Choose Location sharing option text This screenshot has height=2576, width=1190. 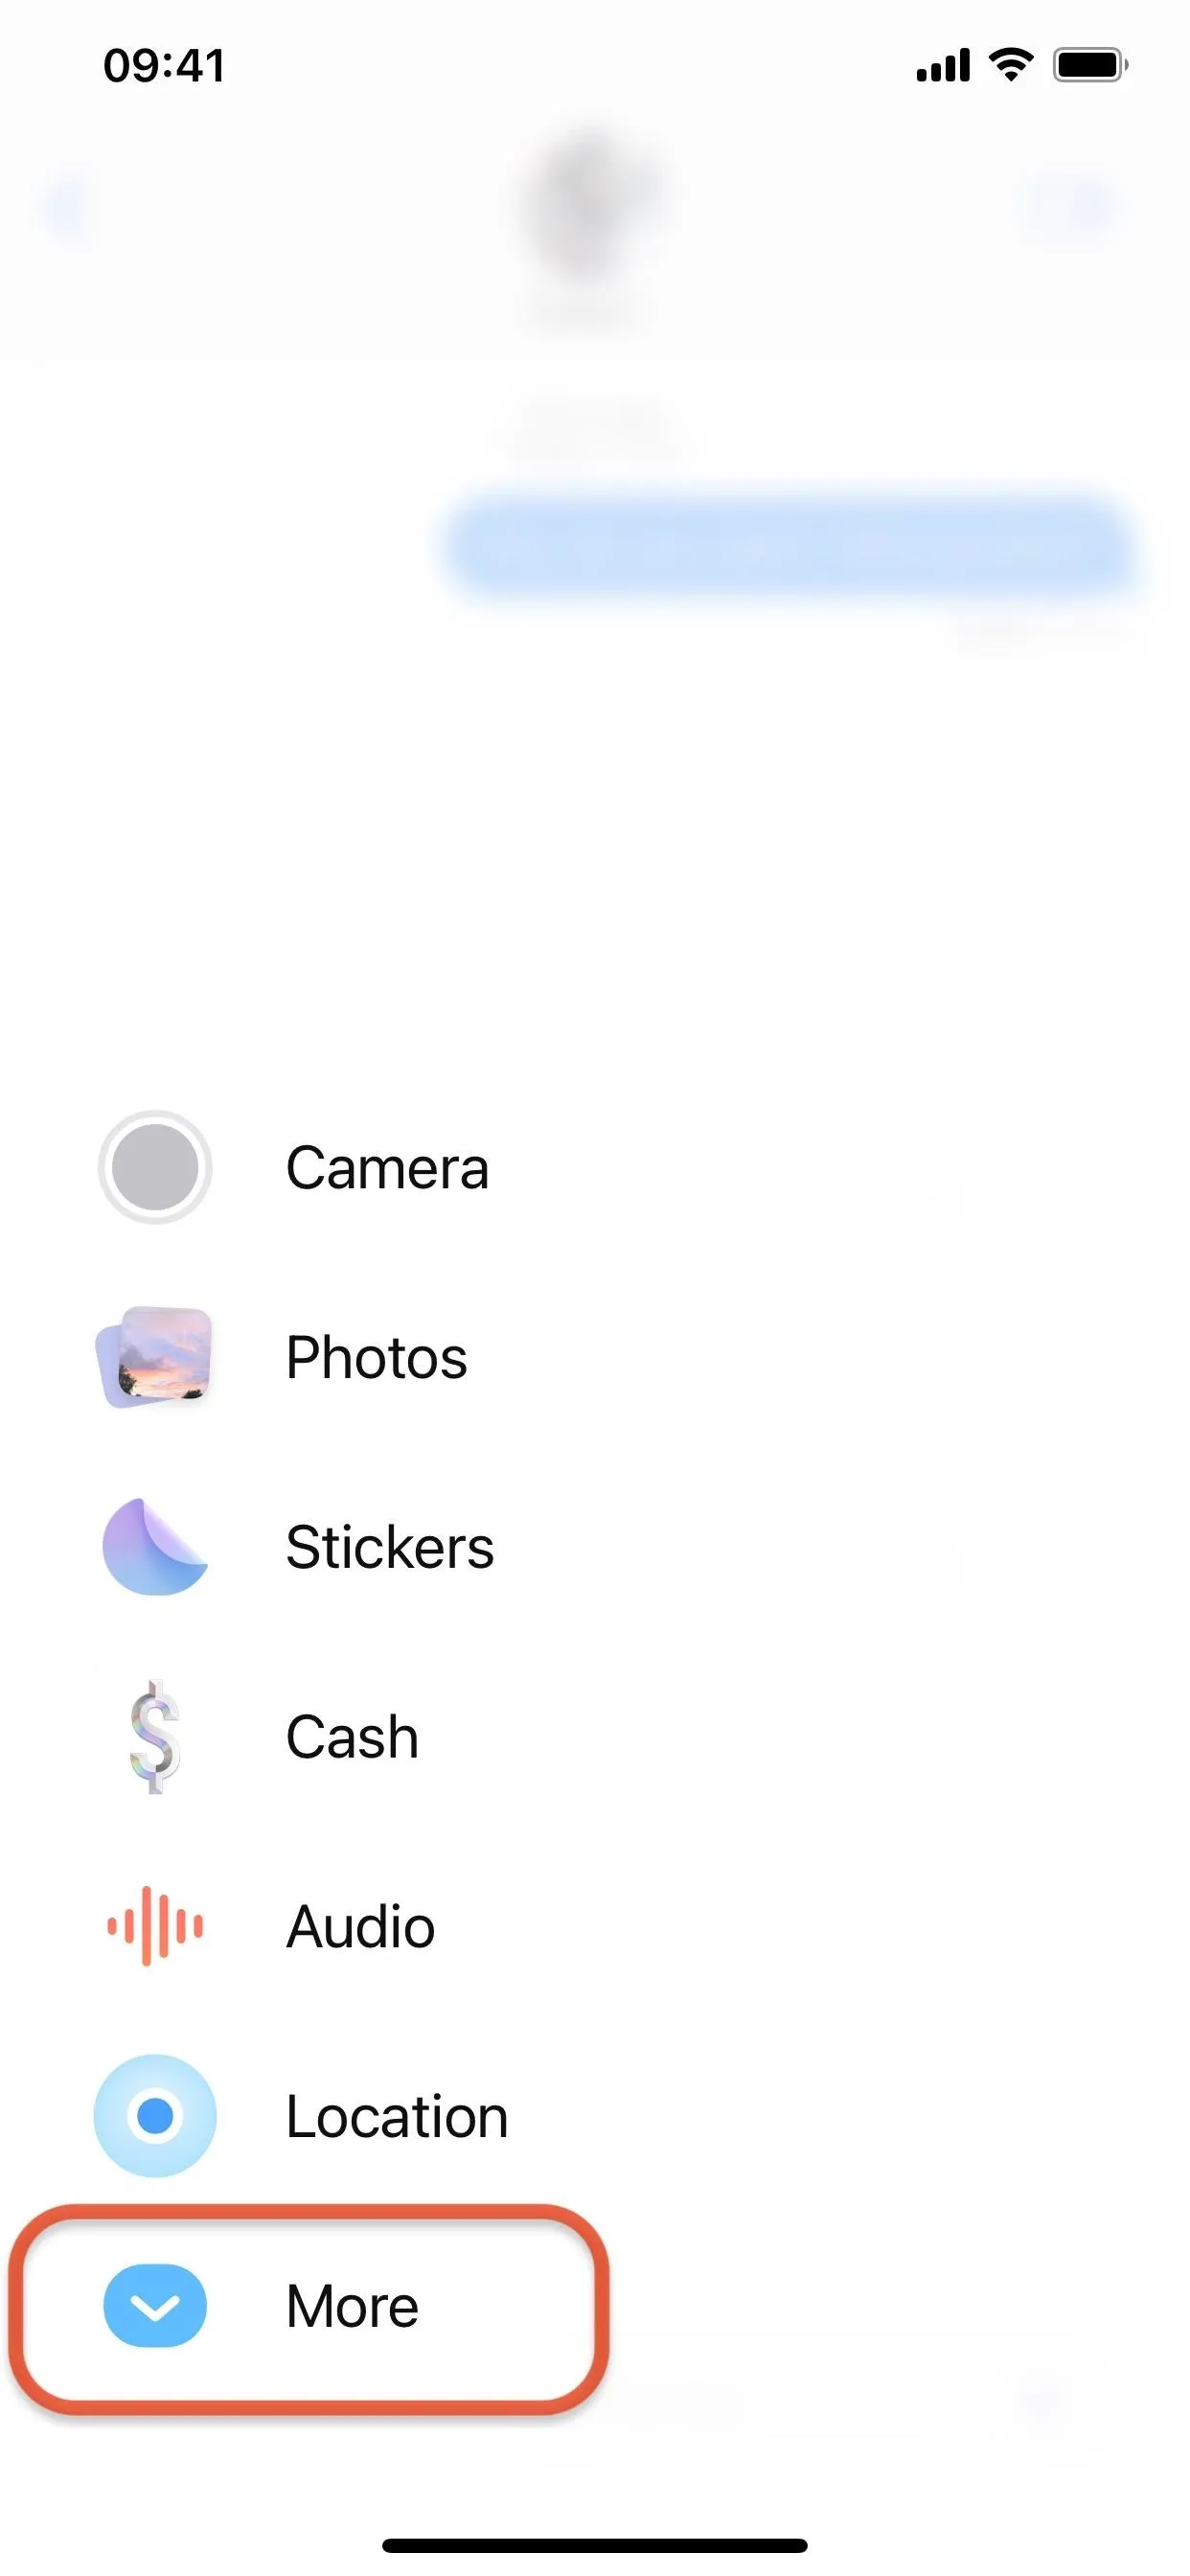397,2116
